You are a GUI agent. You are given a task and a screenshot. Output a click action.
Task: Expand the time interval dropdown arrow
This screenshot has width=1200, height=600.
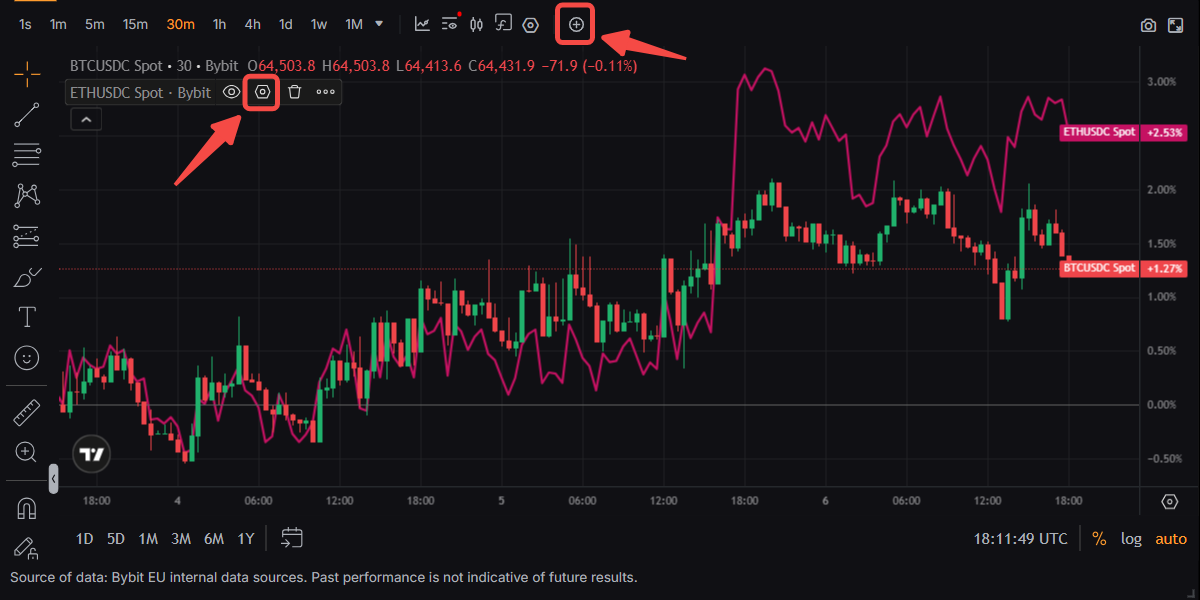point(378,24)
